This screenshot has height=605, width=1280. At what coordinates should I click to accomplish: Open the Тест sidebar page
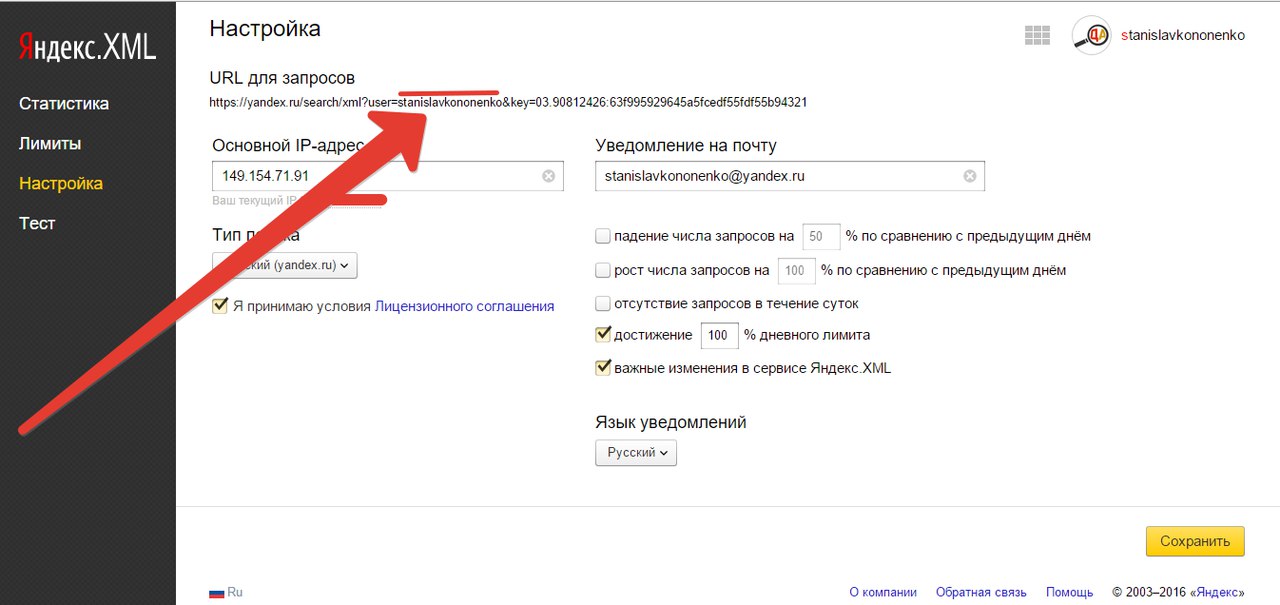pos(37,224)
